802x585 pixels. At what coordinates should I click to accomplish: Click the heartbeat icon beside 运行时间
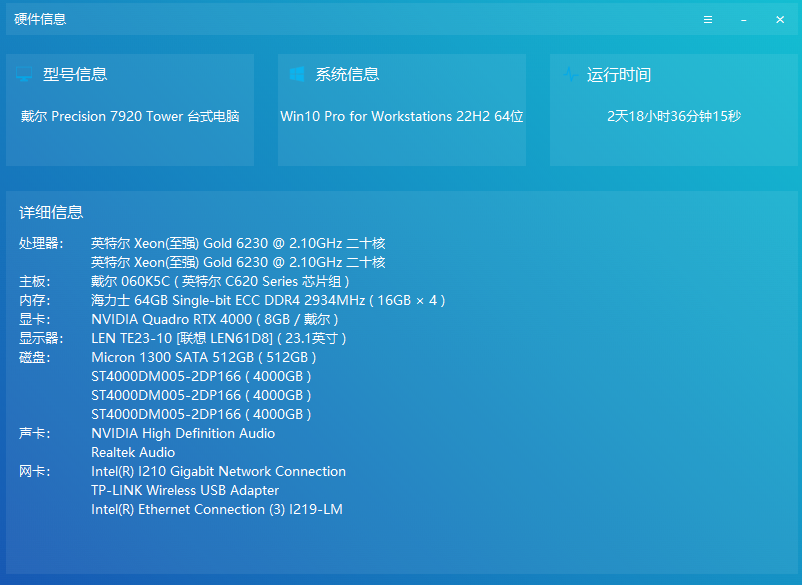click(x=569, y=74)
